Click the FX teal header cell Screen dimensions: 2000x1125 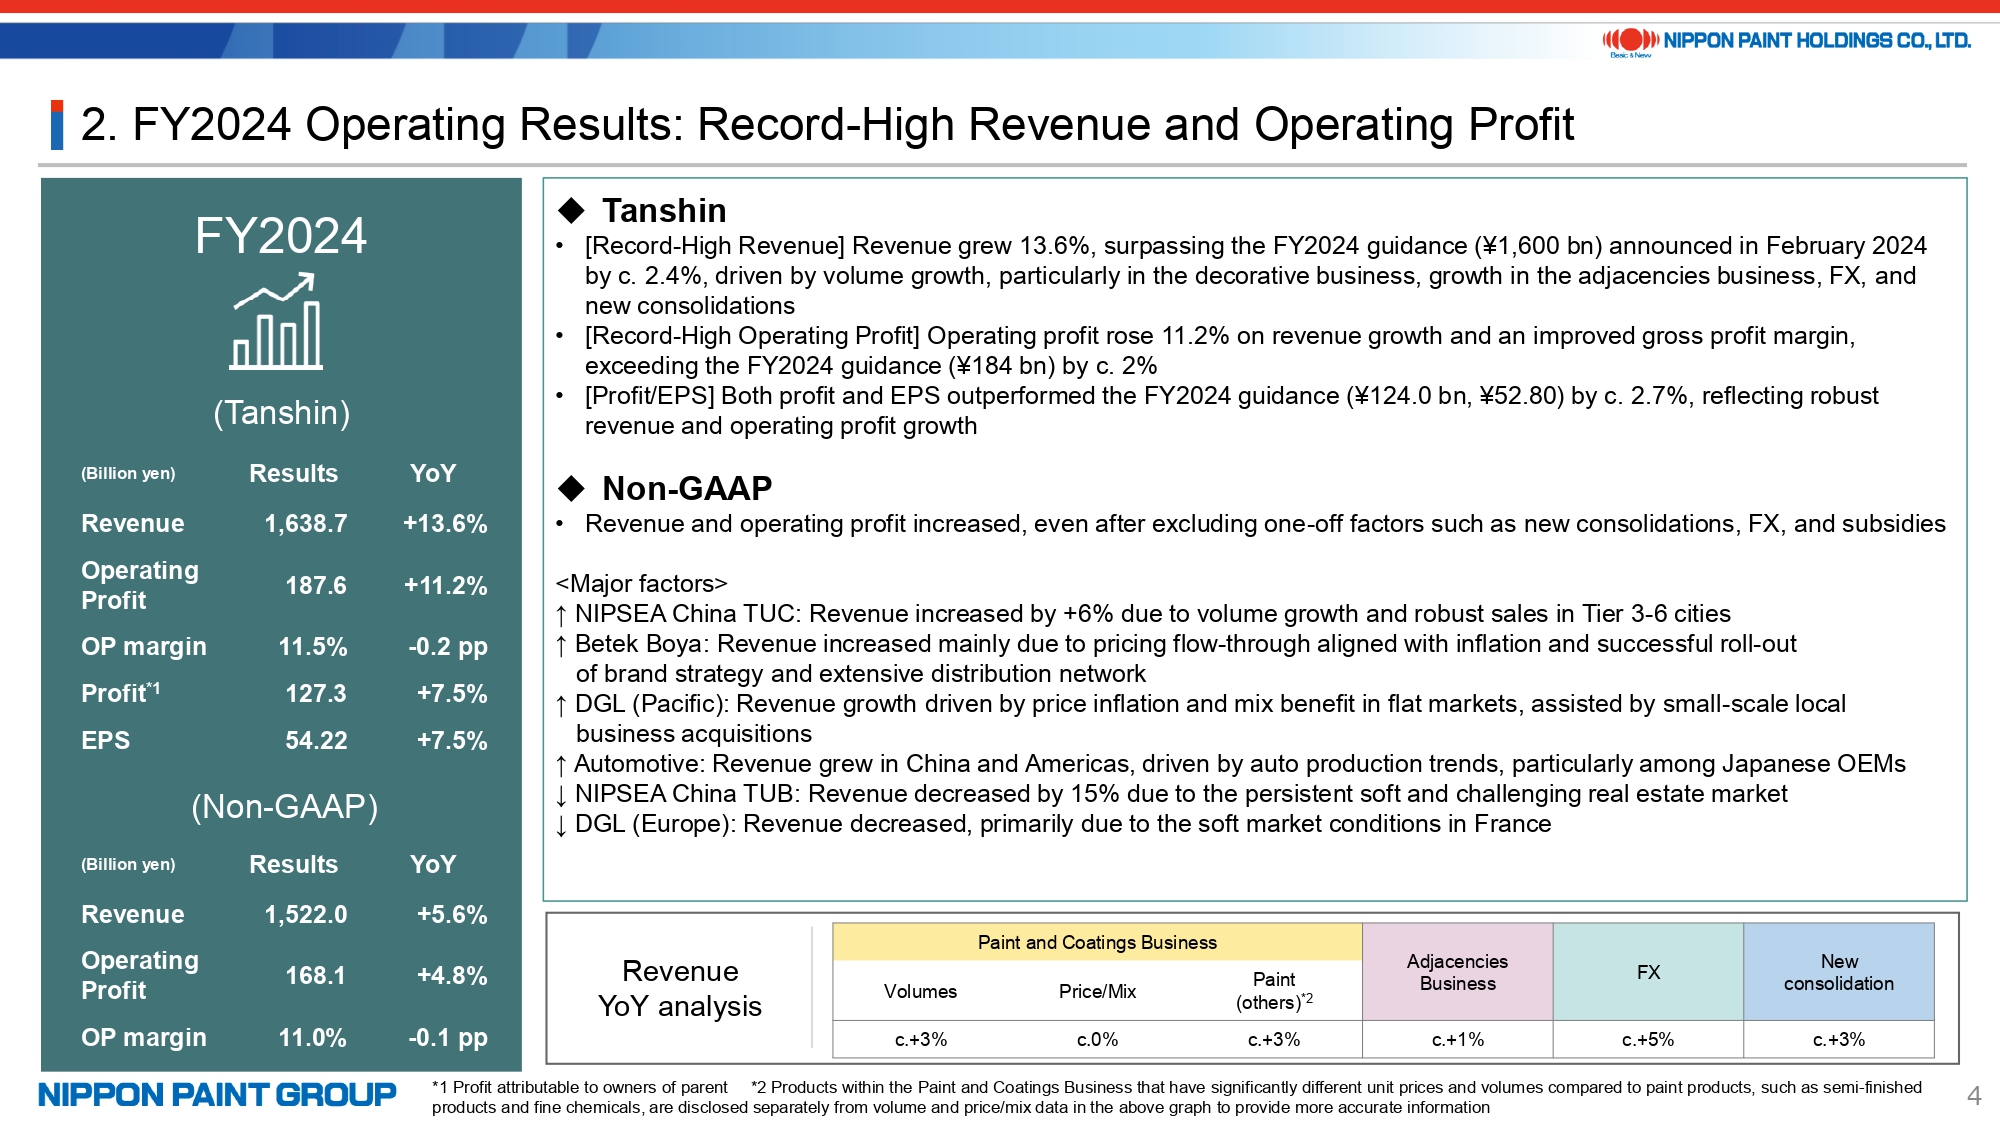(x=1648, y=972)
